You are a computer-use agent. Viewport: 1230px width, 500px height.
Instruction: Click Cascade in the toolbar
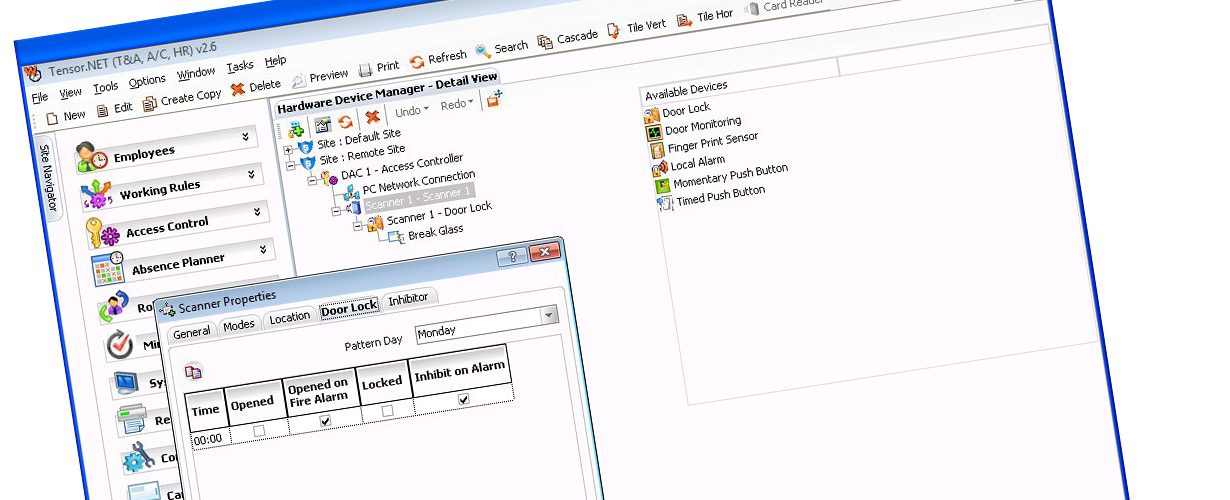[x=568, y=38]
